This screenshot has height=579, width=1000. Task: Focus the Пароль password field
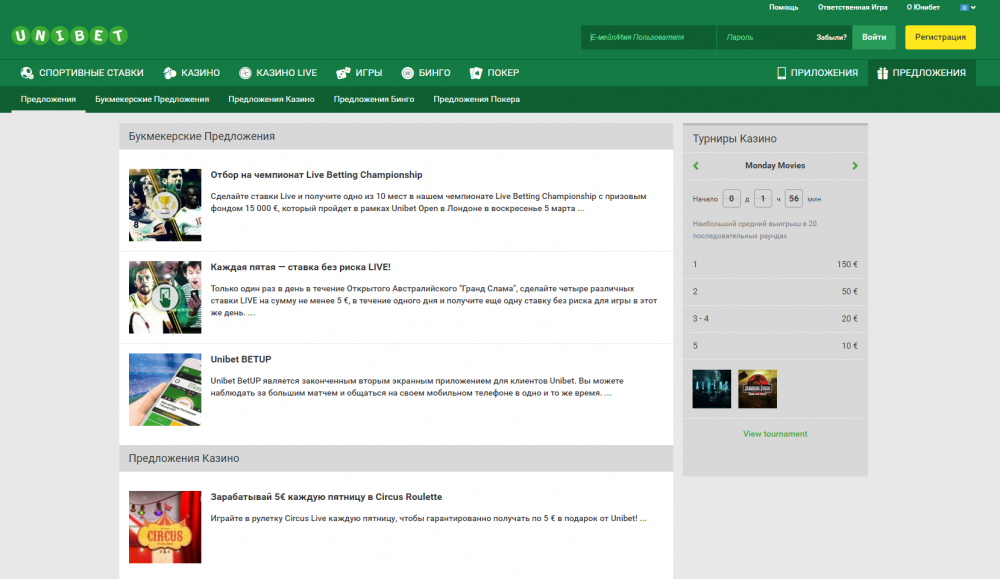click(765, 37)
